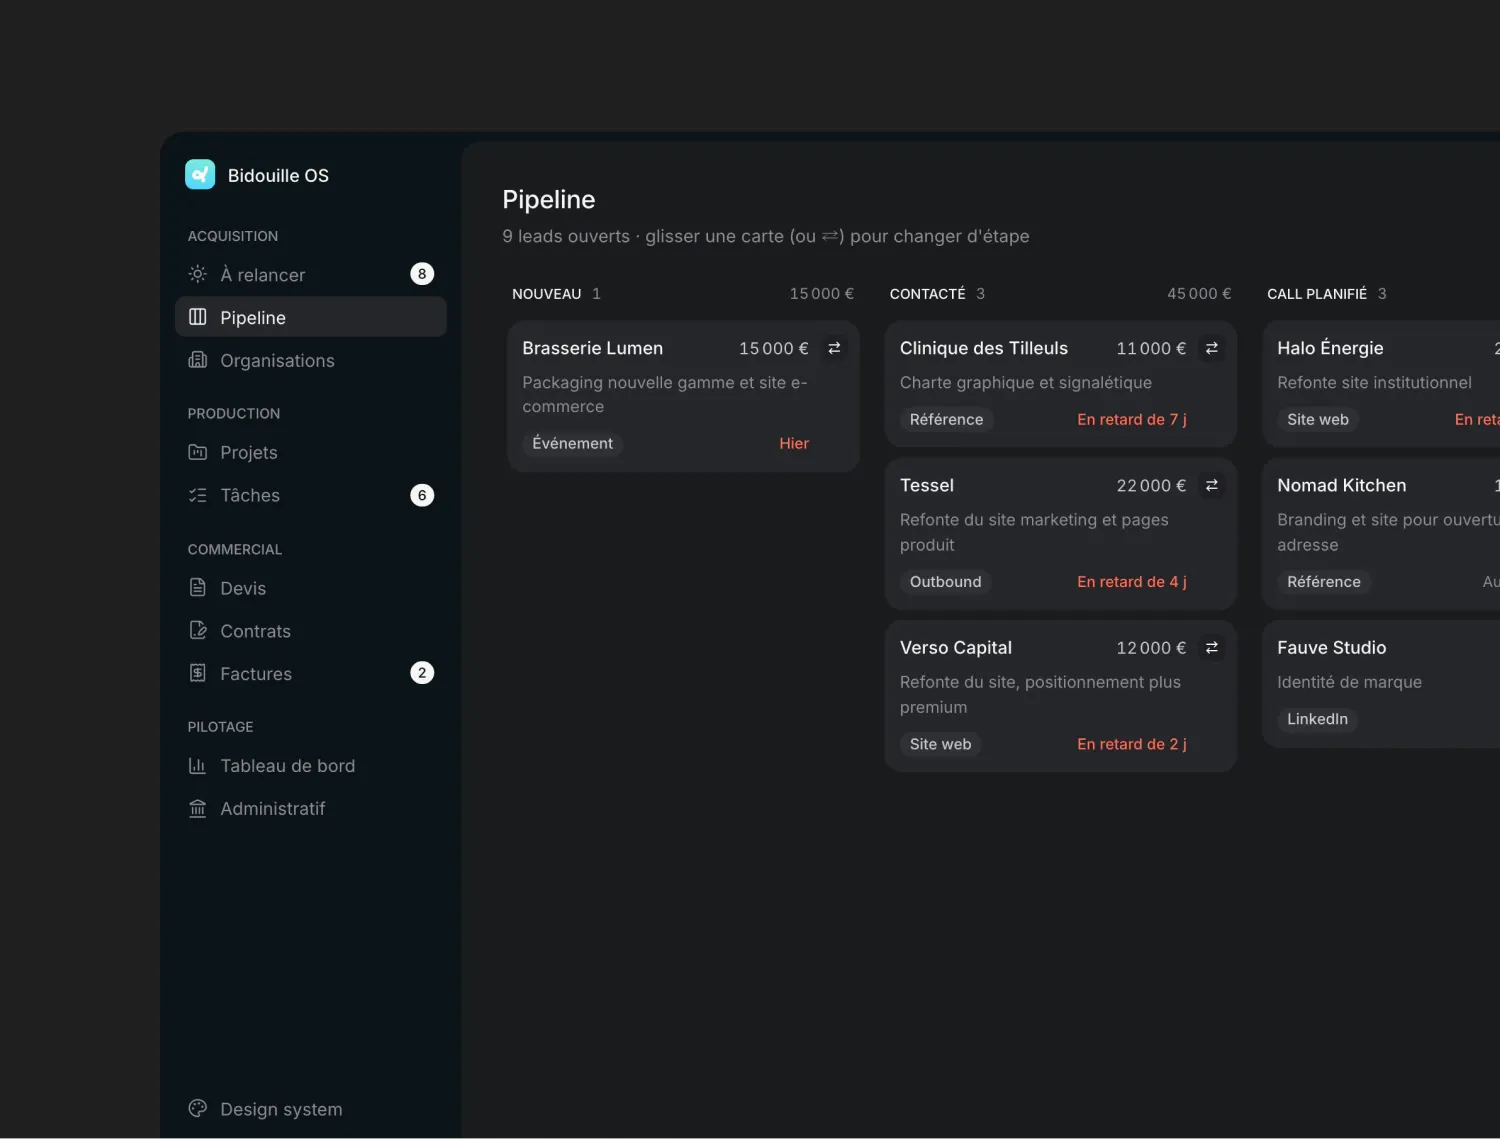This screenshot has height=1139, width=1500.
Task: Open Organisations in the sidebar
Action: (x=311, y=360)
